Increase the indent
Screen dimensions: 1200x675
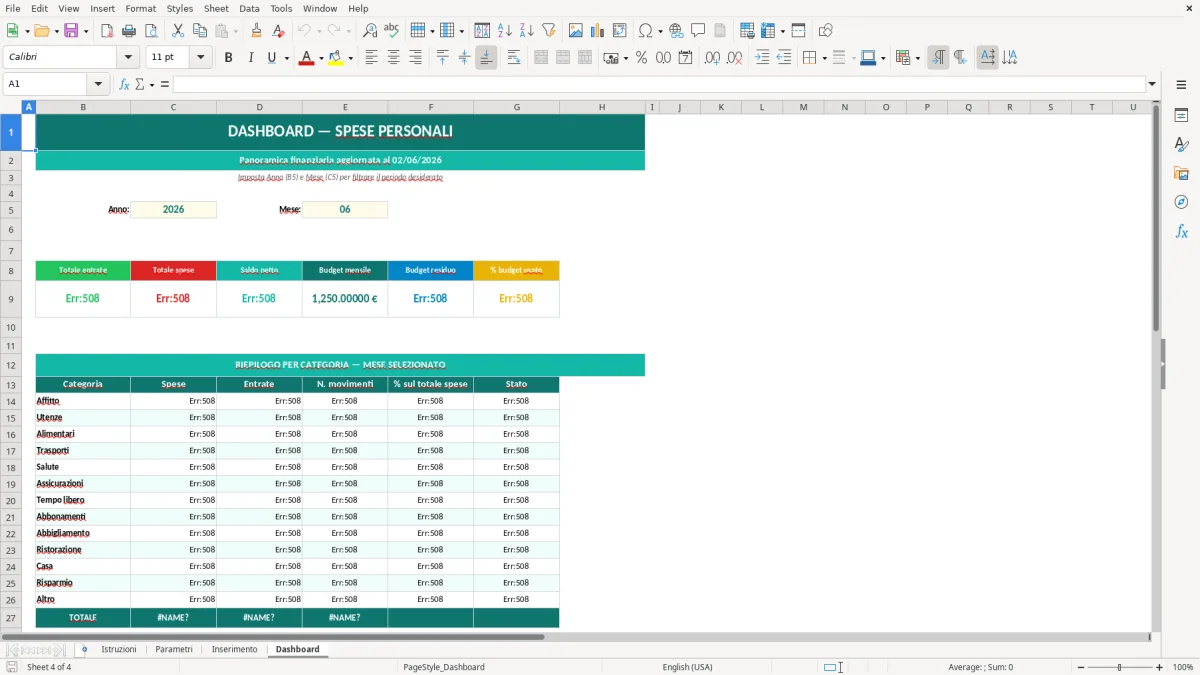[x=762, y=58]
